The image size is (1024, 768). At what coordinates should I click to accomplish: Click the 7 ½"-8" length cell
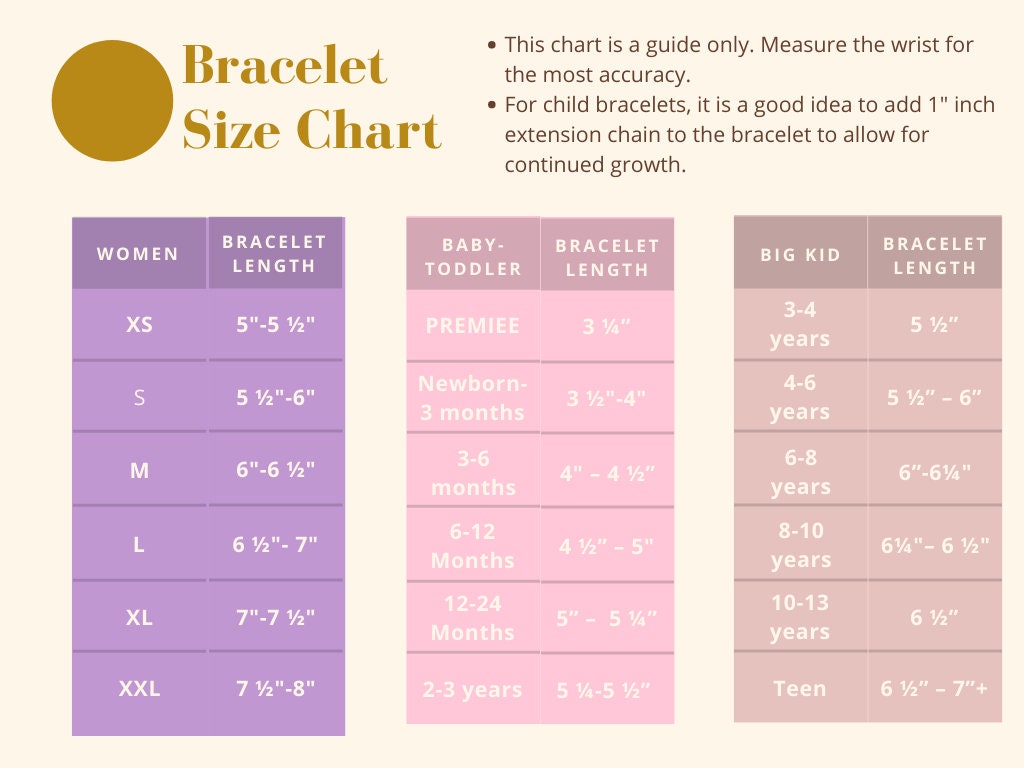coord(276,688)
